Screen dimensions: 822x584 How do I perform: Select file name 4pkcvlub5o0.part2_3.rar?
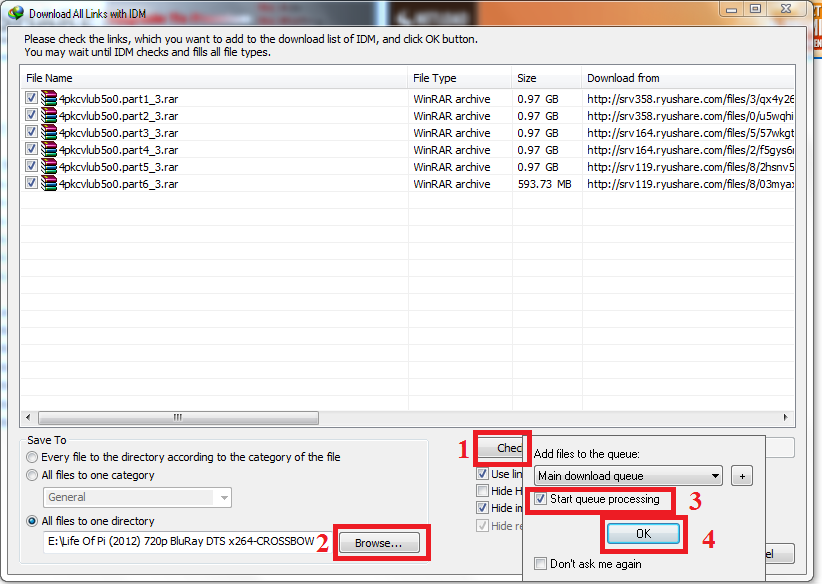(118, 116)
